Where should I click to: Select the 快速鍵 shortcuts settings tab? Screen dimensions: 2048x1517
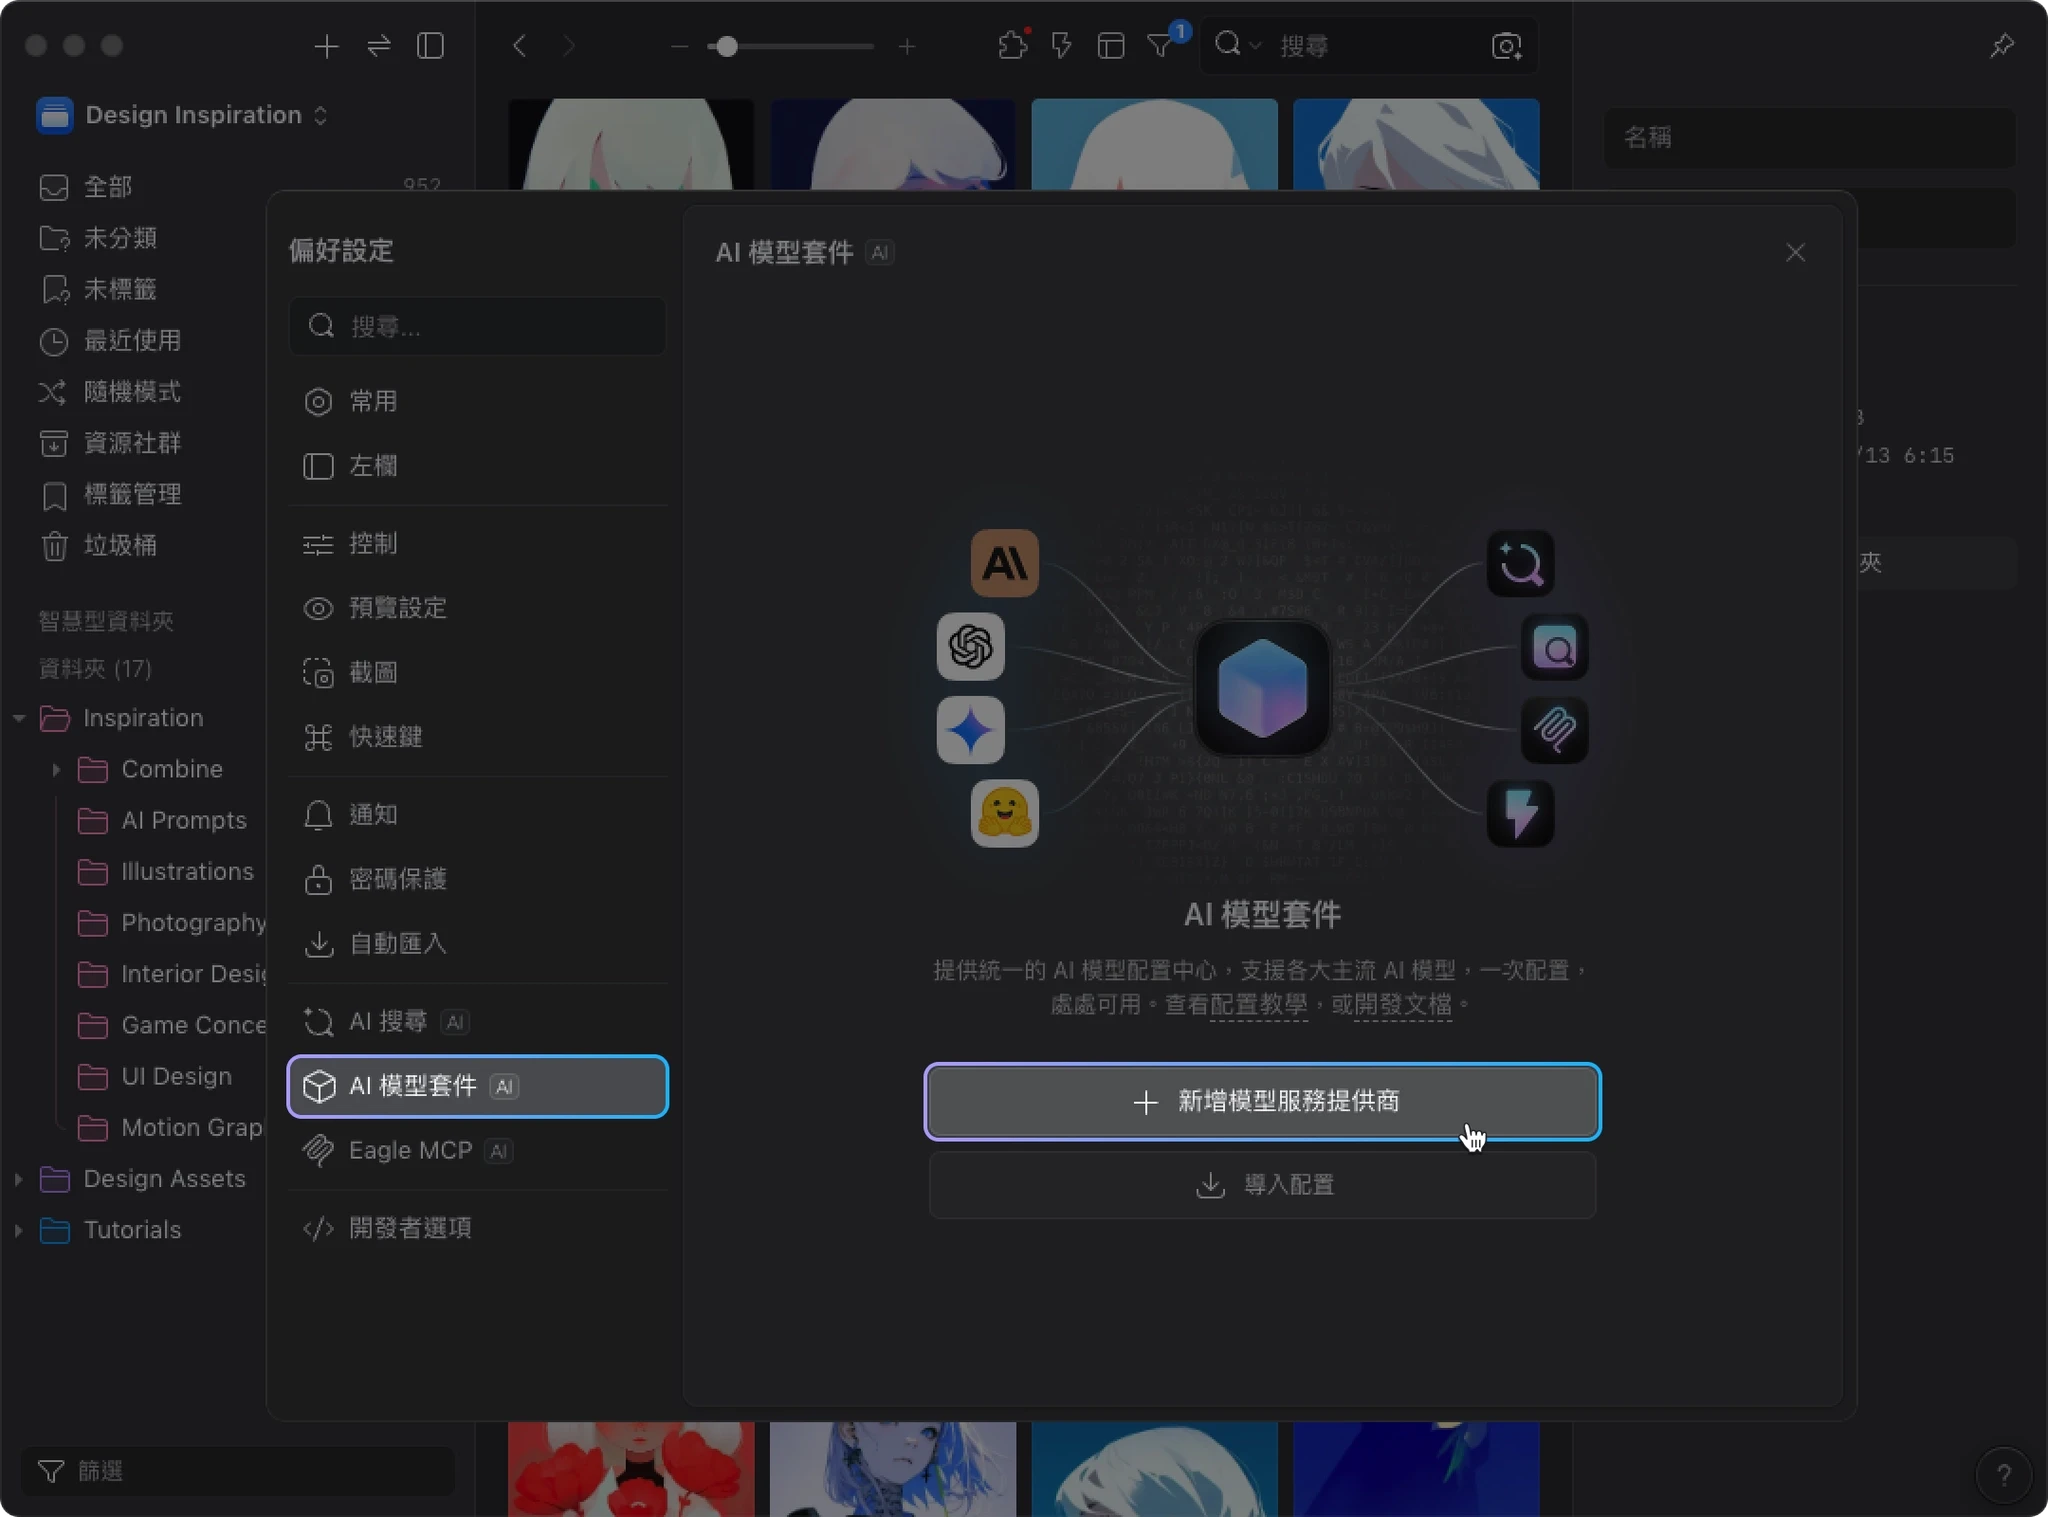(x=385, y=737)
